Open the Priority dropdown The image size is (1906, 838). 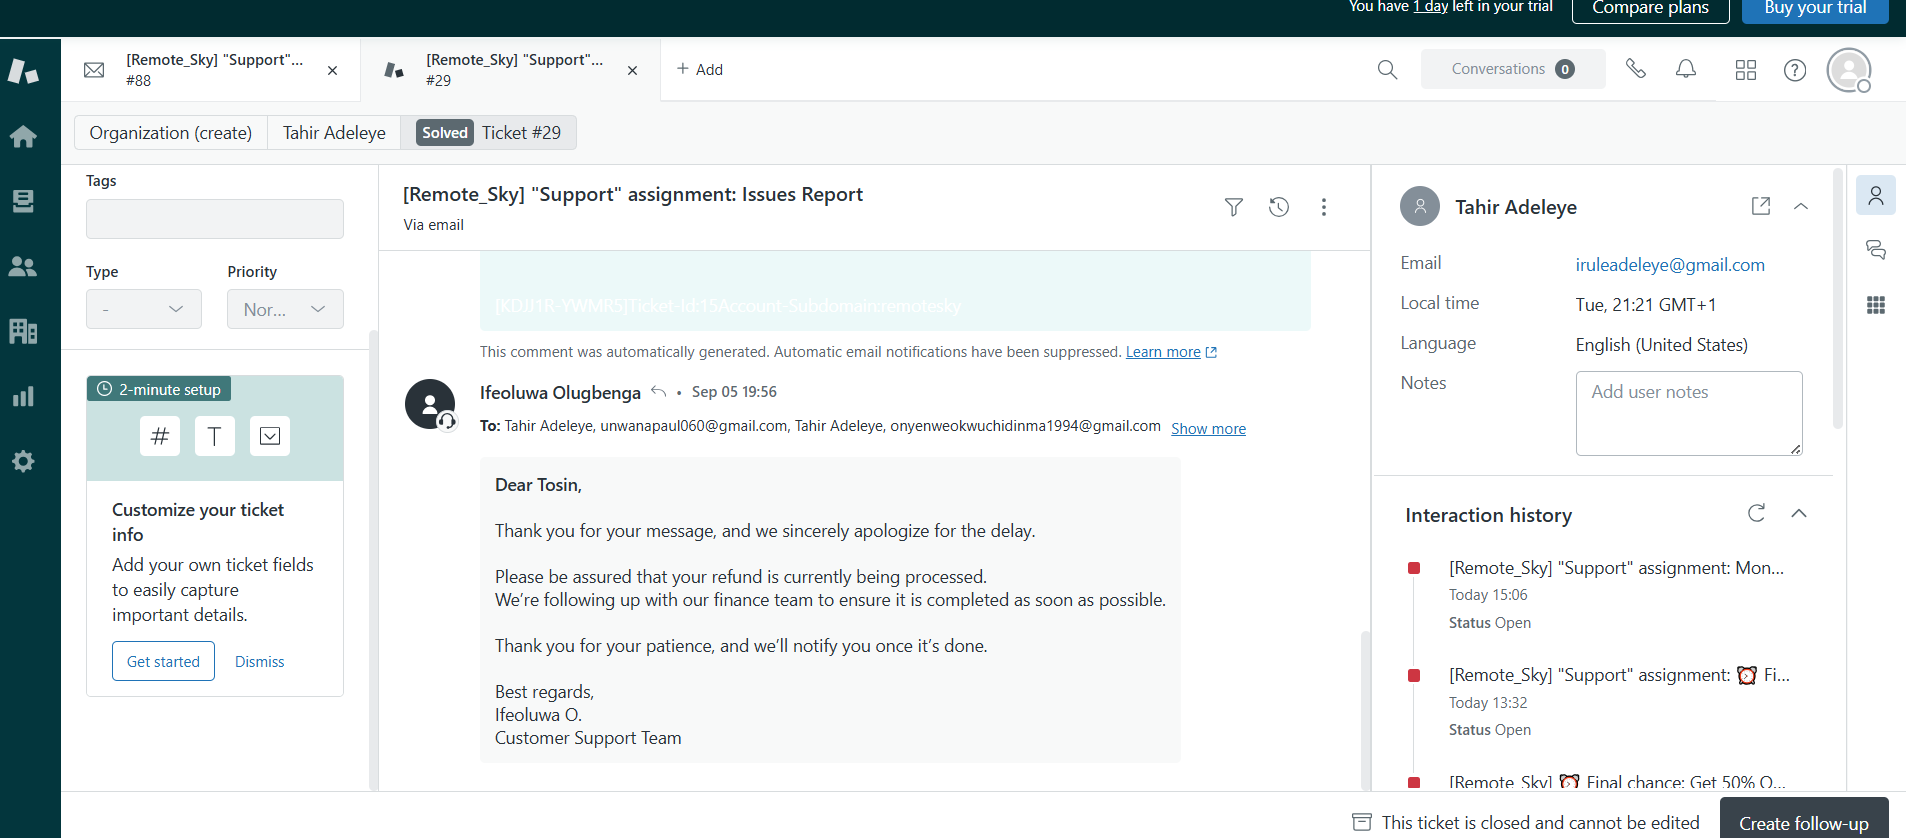(285, 309)
